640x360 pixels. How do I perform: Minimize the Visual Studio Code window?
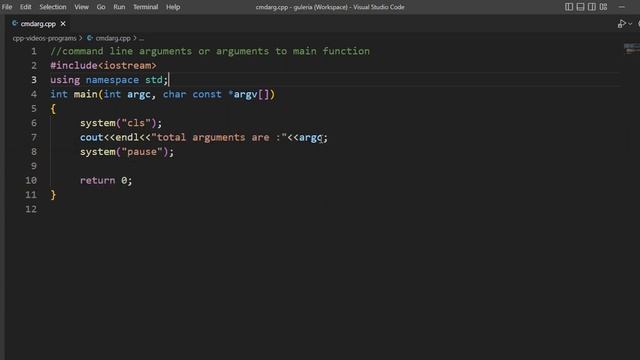(622, 7)
